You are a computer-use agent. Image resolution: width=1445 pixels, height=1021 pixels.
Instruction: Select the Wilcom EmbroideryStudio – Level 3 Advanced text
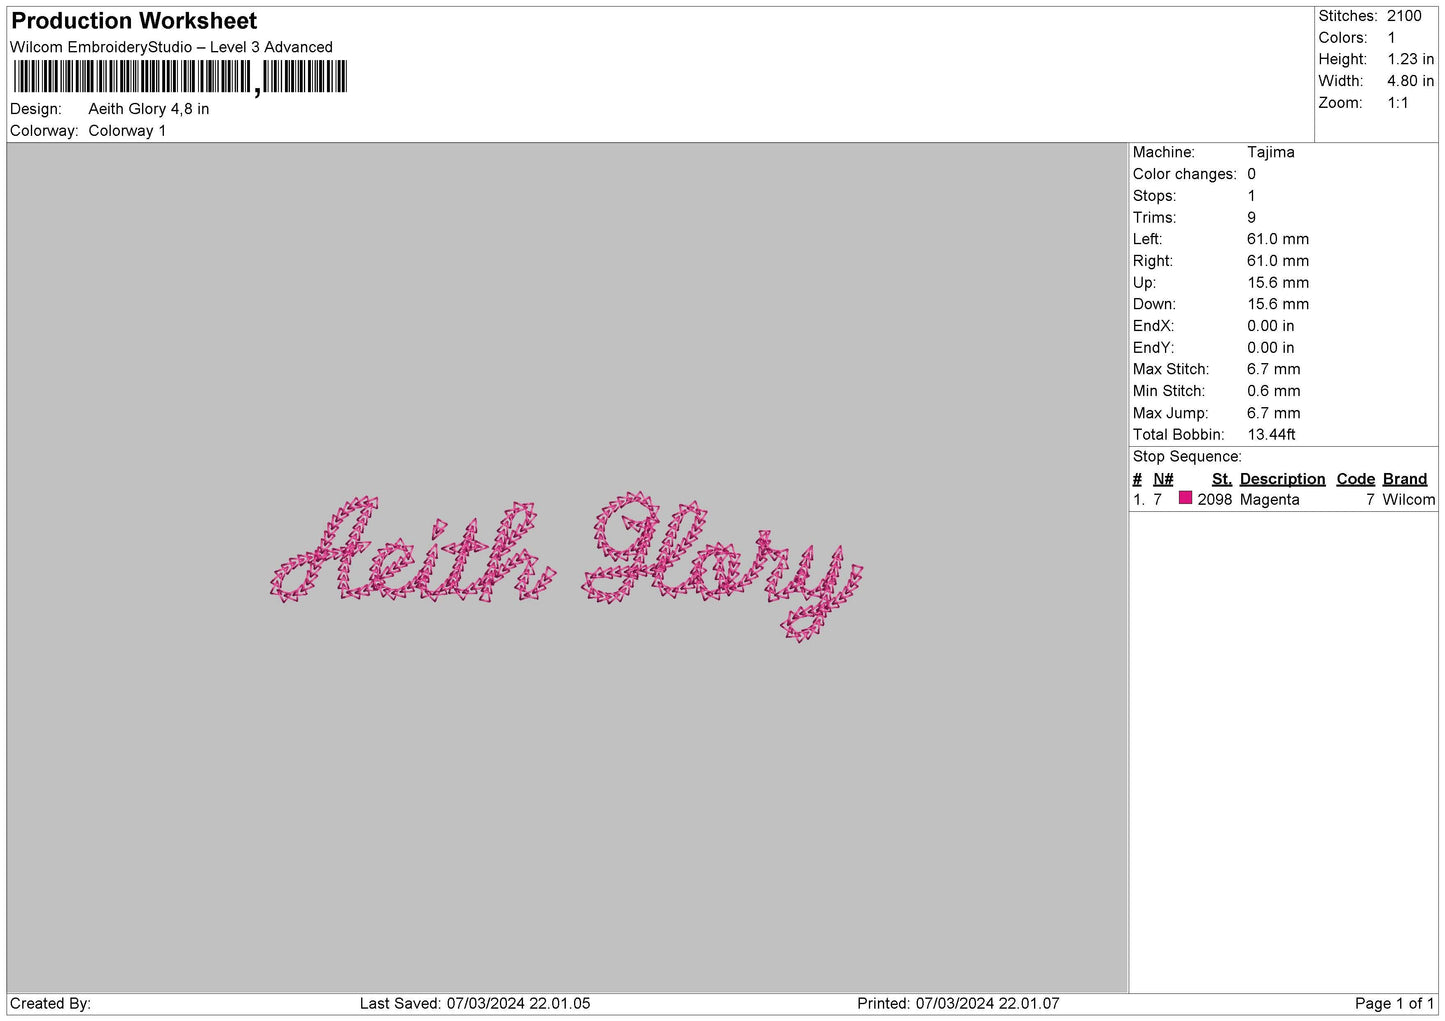click(x=171, y=47)
